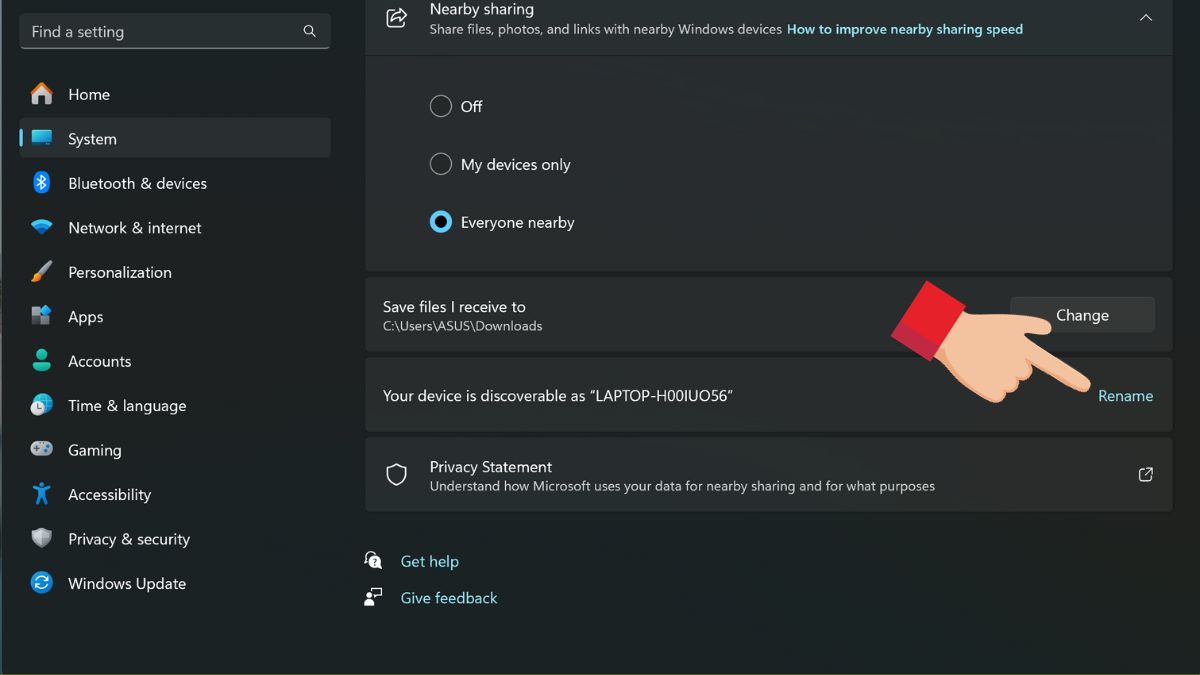Open the Privacy Statement external link icon
Image resolution: width=1200 pixels, height=675 pixels.
coord(1146,475)
